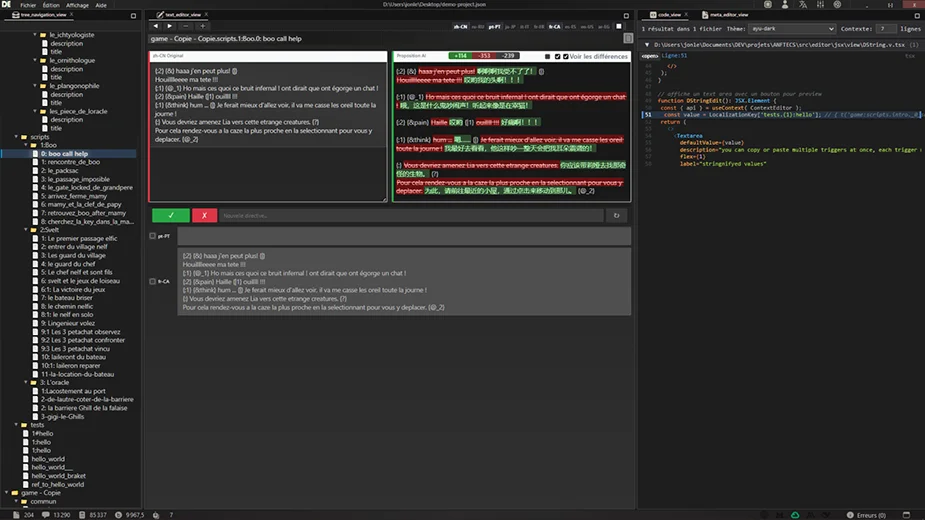Check the pt-PT translation row checkbox
Screen dimensions: 925x520
(x=152, y=236)
